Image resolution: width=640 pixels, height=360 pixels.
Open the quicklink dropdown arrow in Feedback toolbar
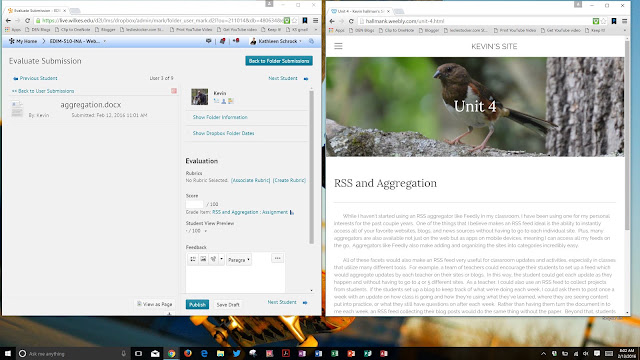(221, 259)
